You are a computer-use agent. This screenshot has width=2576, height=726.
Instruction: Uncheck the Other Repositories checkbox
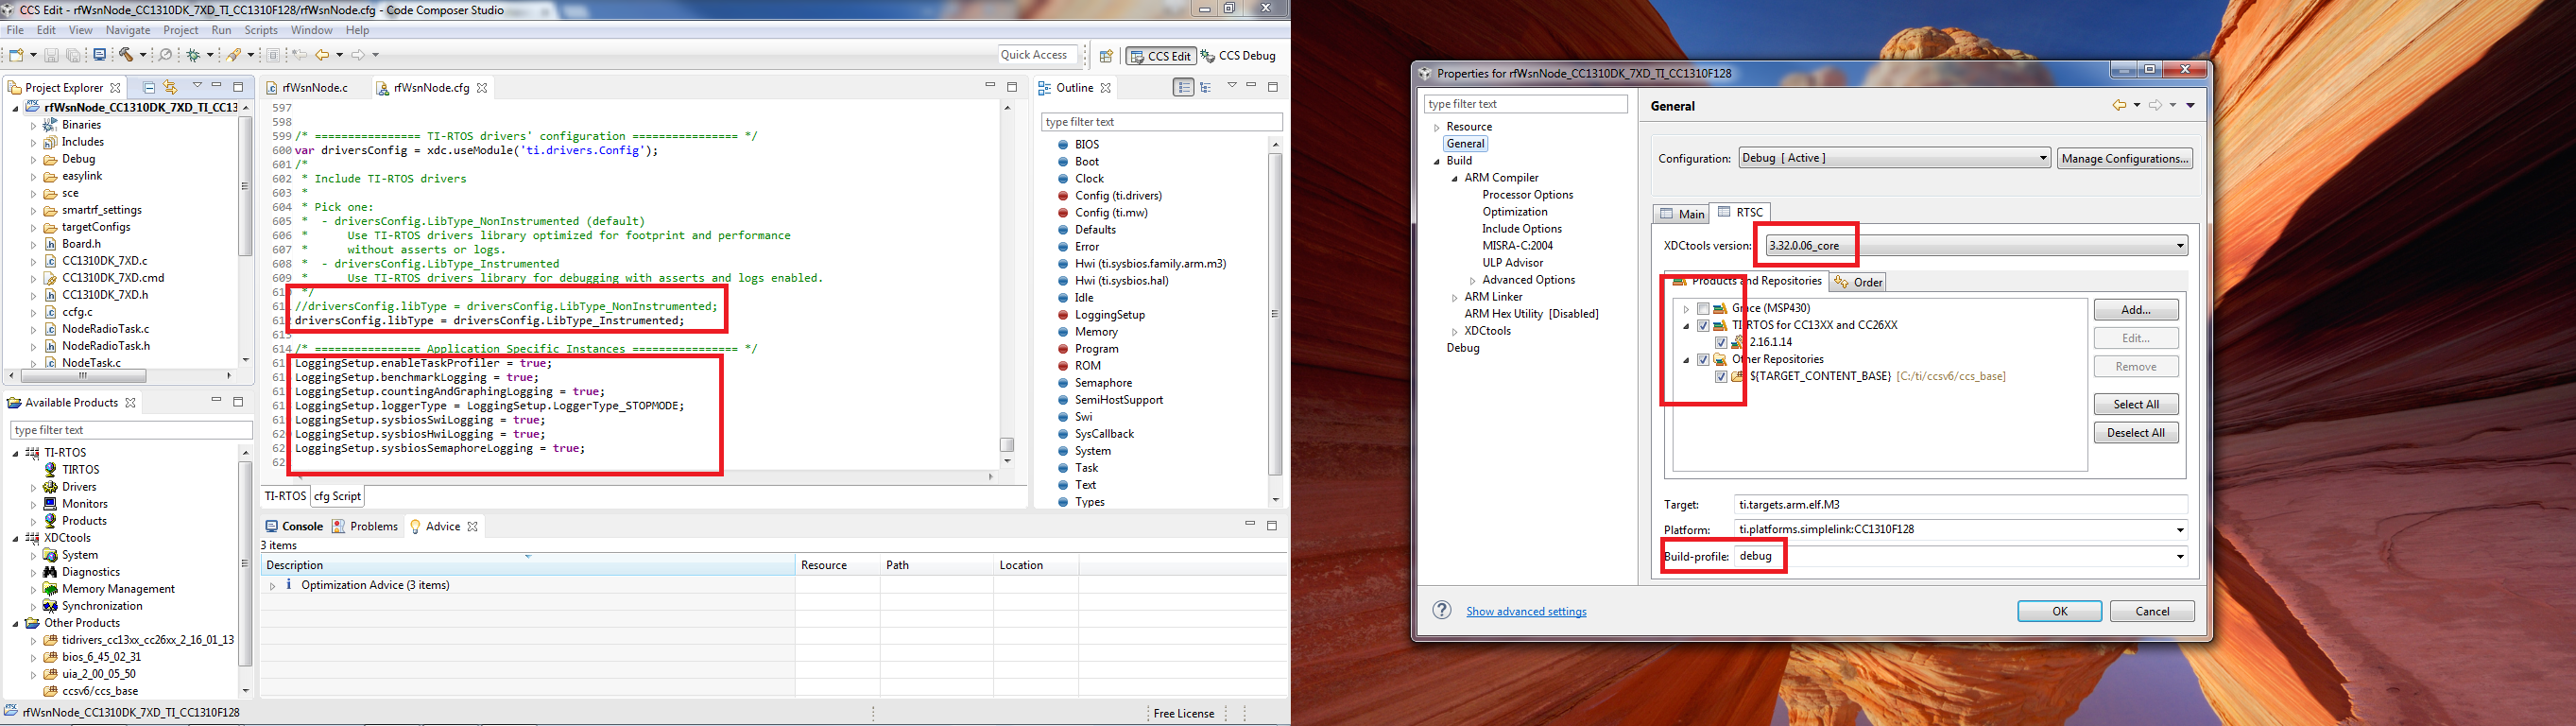coord(1703,359)
